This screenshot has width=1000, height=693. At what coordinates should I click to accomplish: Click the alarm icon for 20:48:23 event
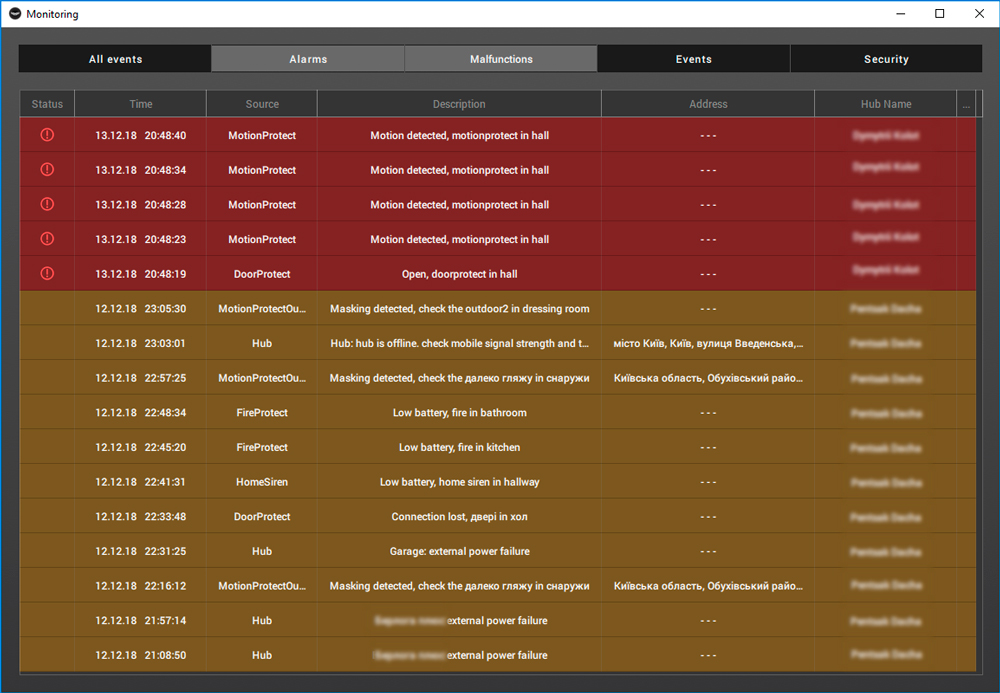click(47, 238)
